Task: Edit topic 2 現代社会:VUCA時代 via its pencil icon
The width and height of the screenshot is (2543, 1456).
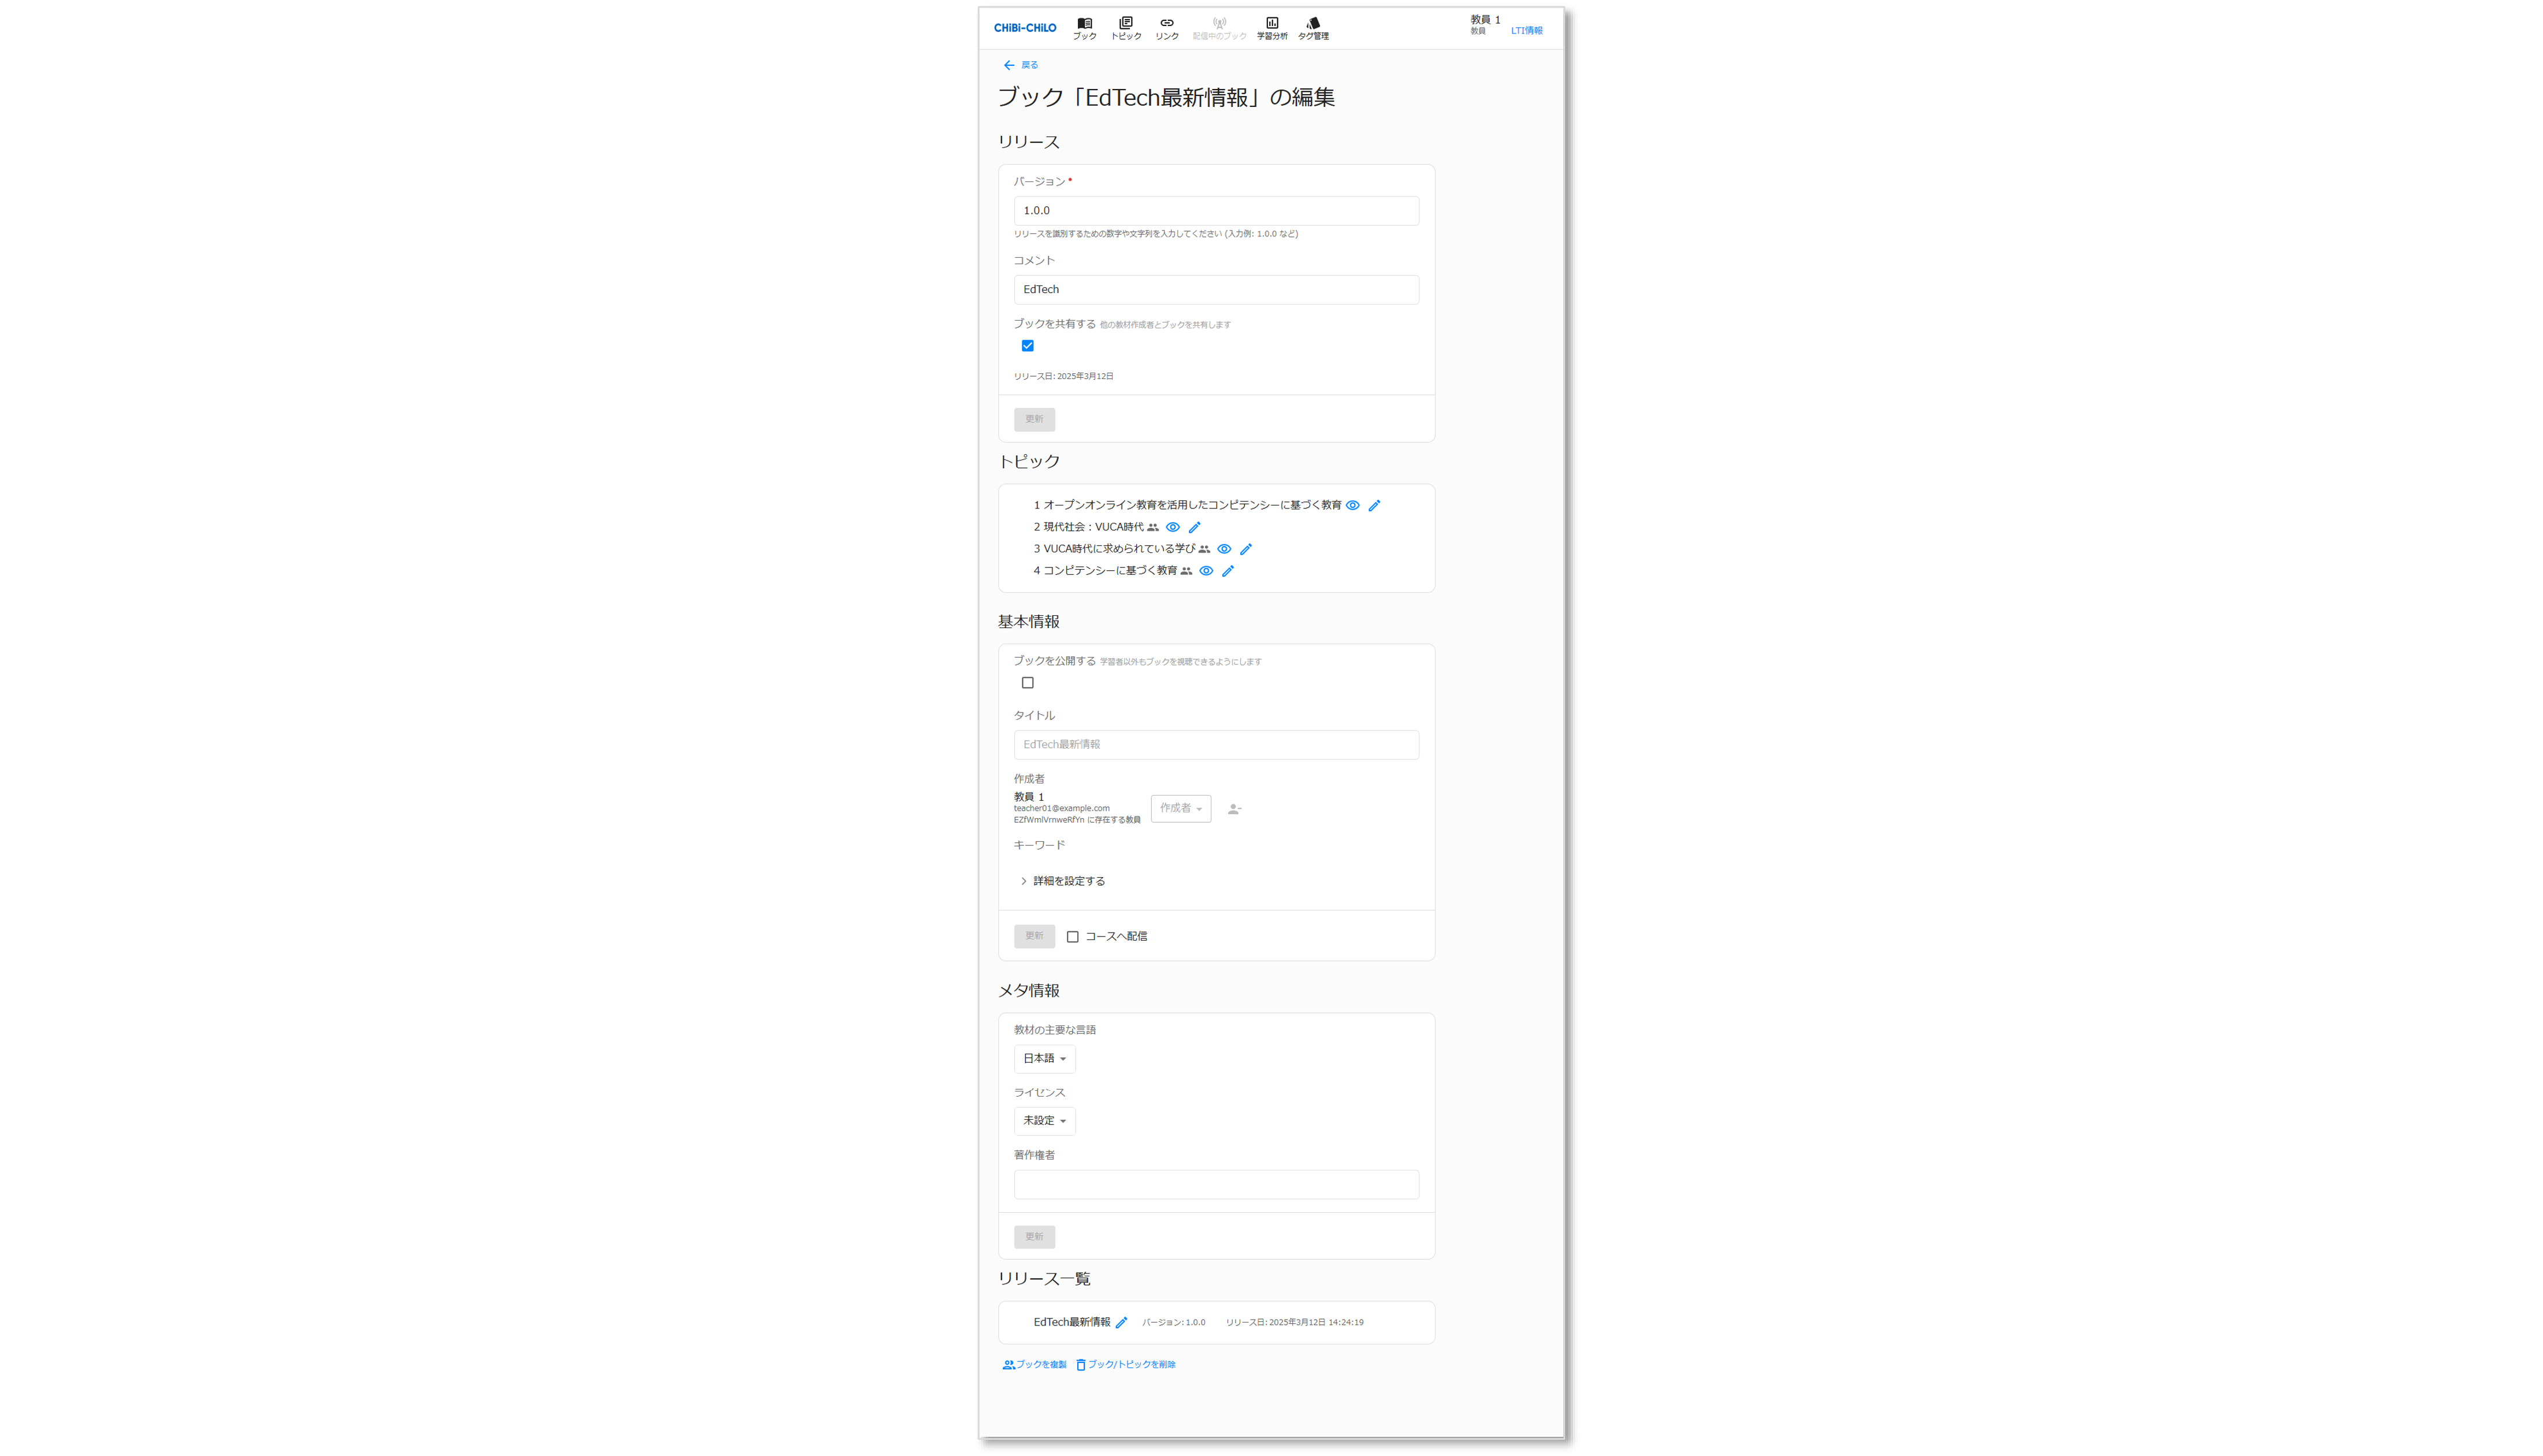Action: [1194, 527]
